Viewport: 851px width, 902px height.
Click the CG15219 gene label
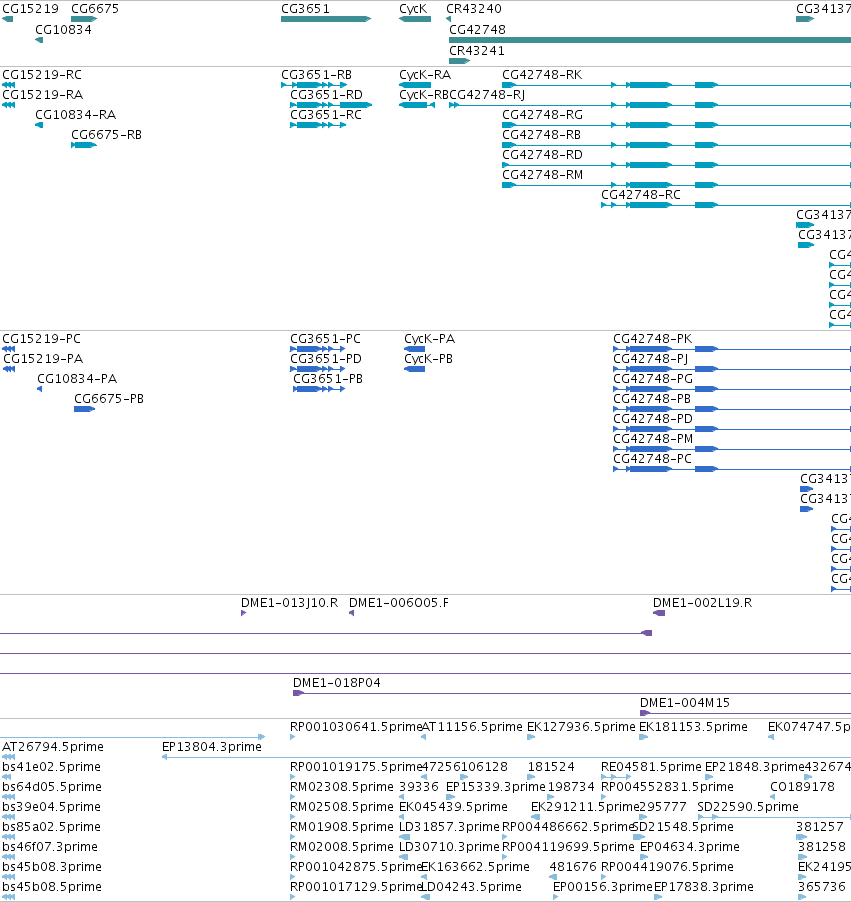pos(30,9)
